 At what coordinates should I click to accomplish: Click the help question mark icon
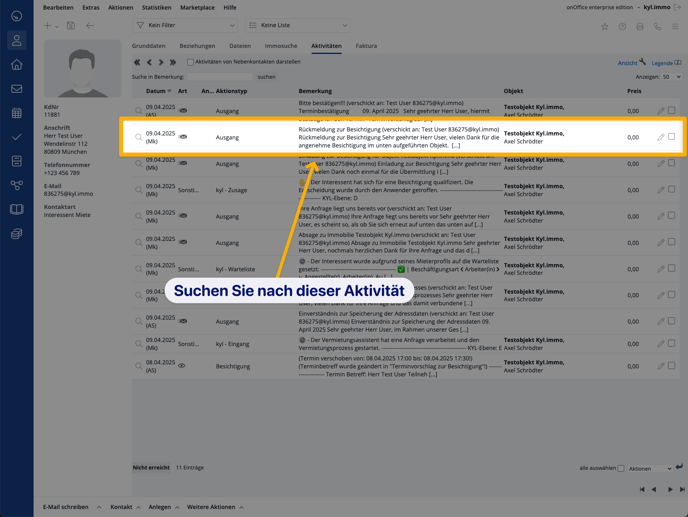pyautogui.click(x=622, y=27)
